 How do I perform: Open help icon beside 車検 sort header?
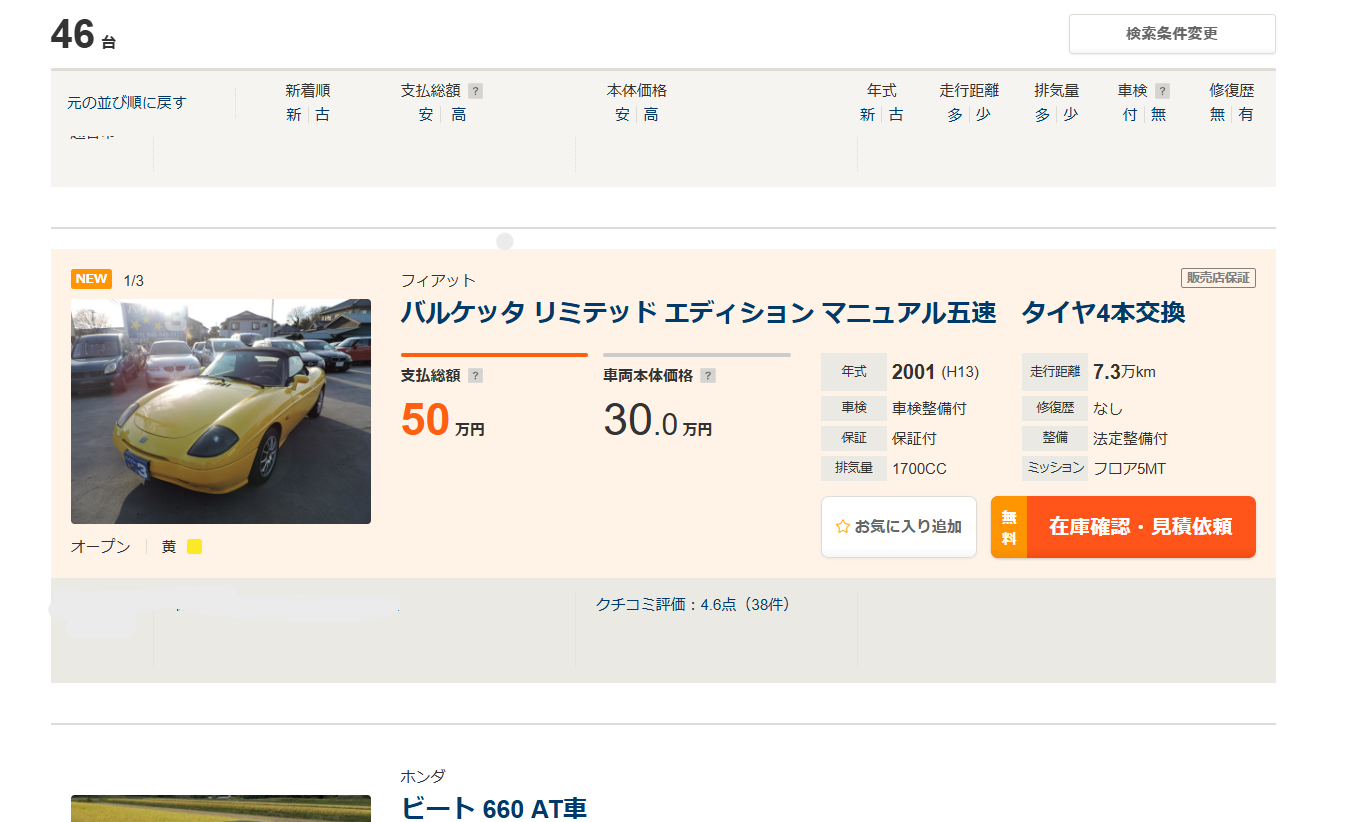pos(1162,91)
